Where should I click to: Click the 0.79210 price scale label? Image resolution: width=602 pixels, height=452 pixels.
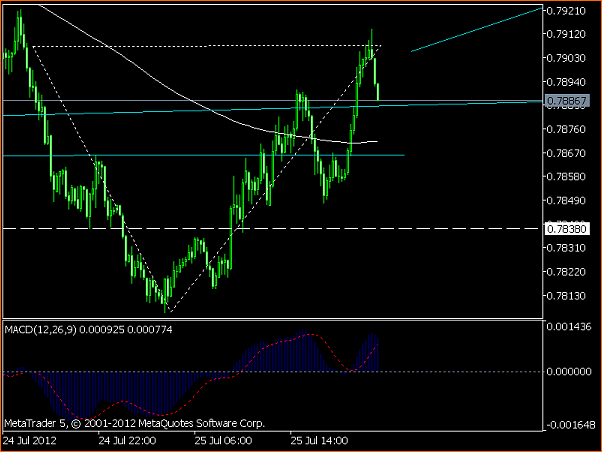click(566, 11)
